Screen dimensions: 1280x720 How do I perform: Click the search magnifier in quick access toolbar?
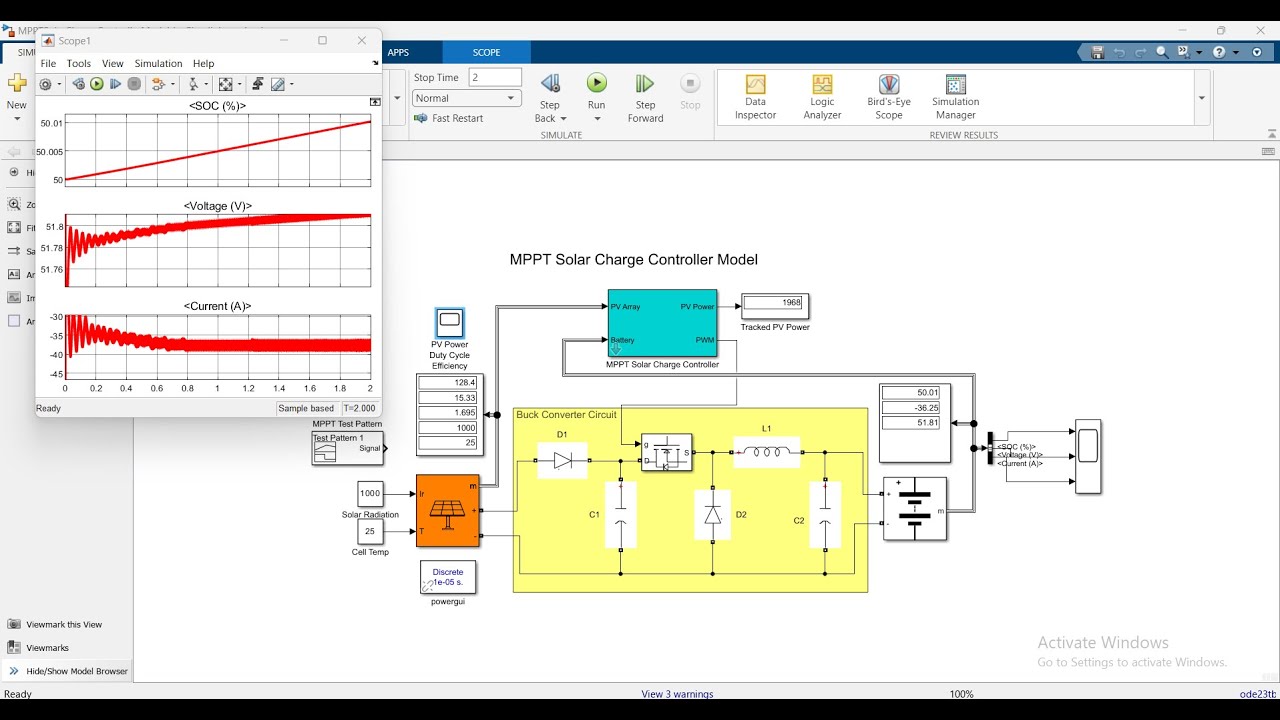coord(1162,52)
